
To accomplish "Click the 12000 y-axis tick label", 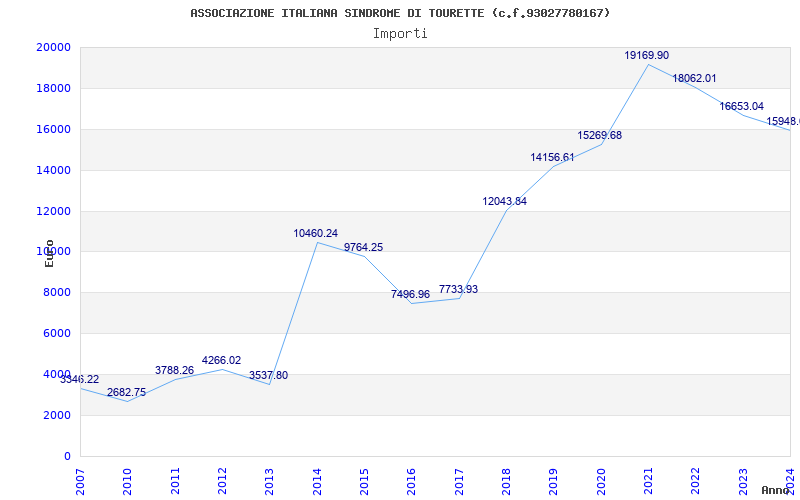I will tap(53, 211).
